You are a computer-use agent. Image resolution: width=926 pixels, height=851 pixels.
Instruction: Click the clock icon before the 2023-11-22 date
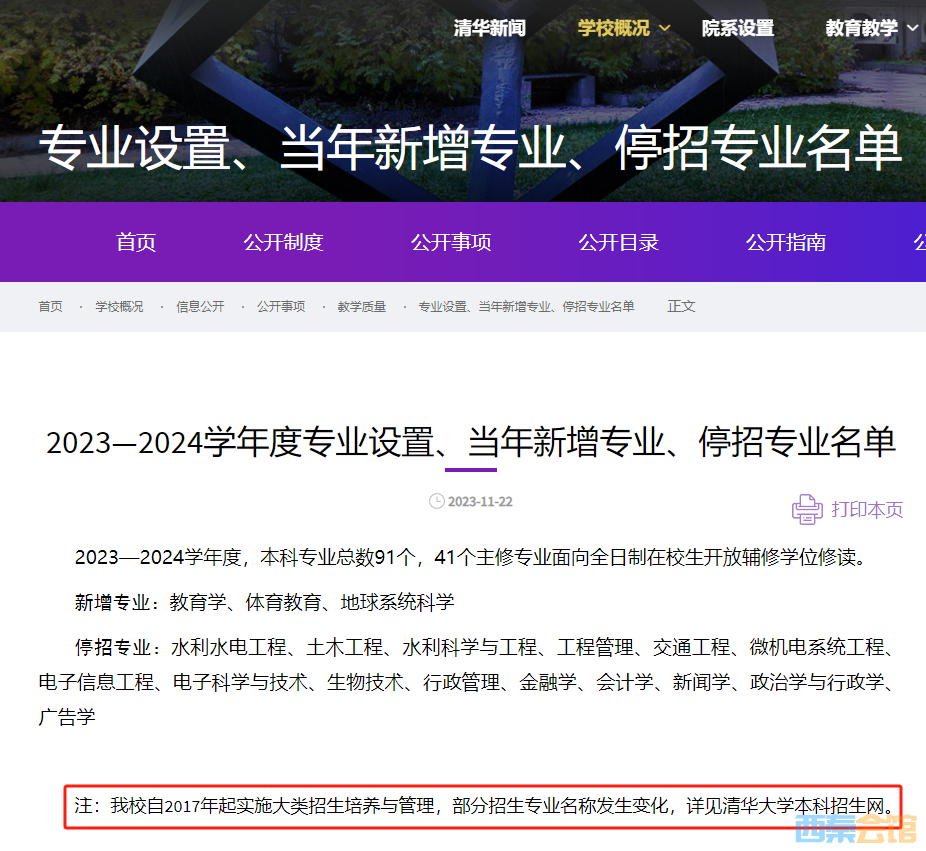436,501
